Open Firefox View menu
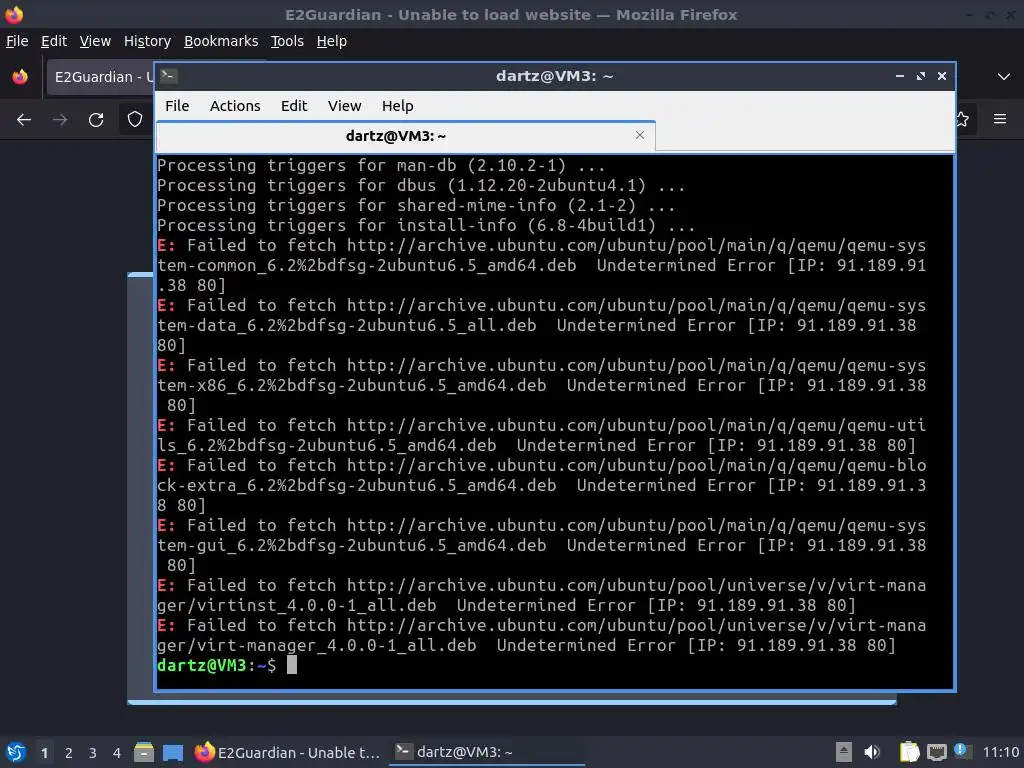1024x768 pixels. click(x=95, y=41)
